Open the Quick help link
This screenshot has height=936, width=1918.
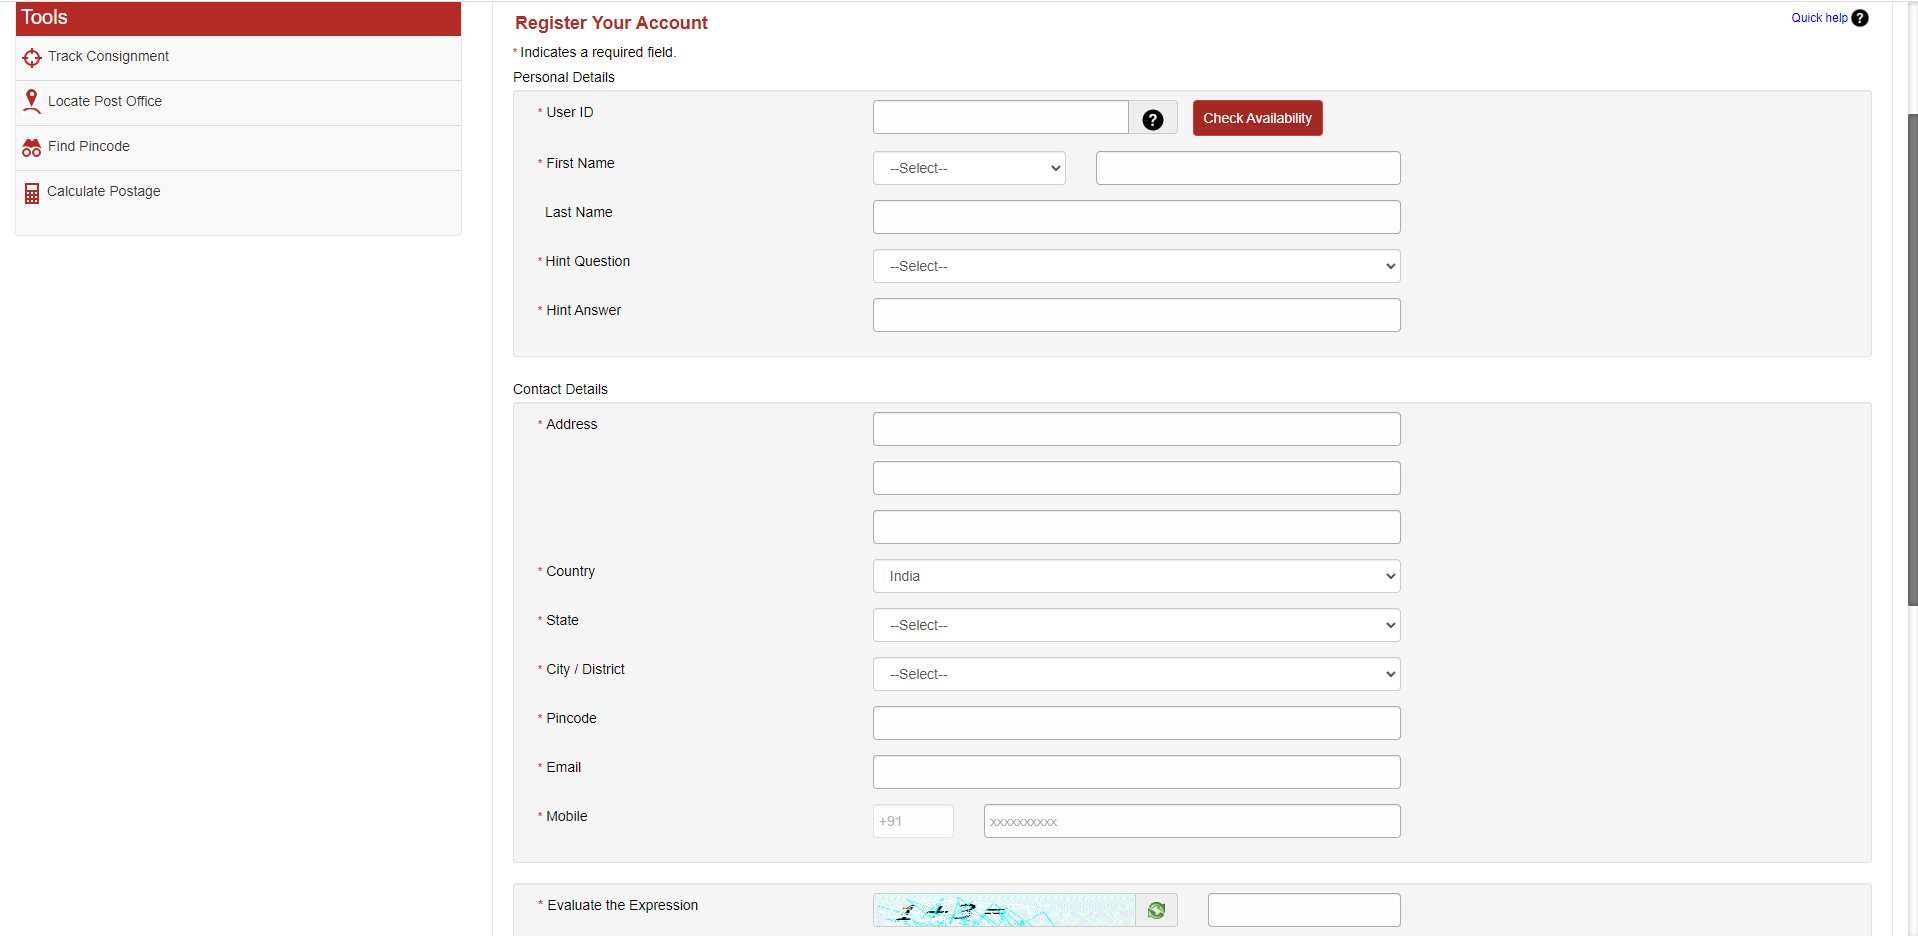coord(1818,18)
